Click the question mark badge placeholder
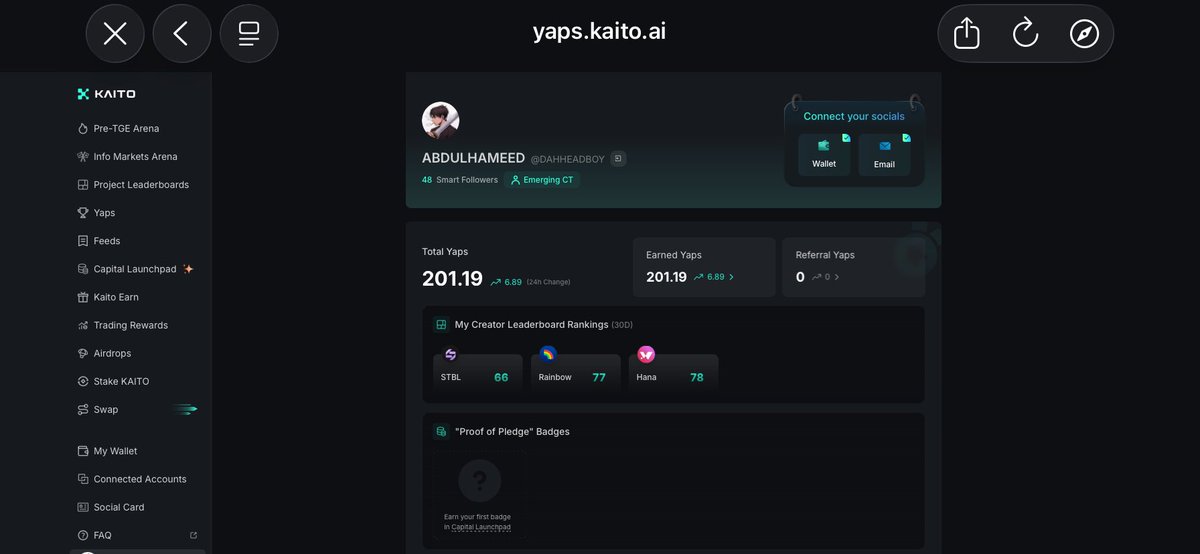Image resolution: width=1200 pixels, height=554 pixels. click(x=480, y=481)
